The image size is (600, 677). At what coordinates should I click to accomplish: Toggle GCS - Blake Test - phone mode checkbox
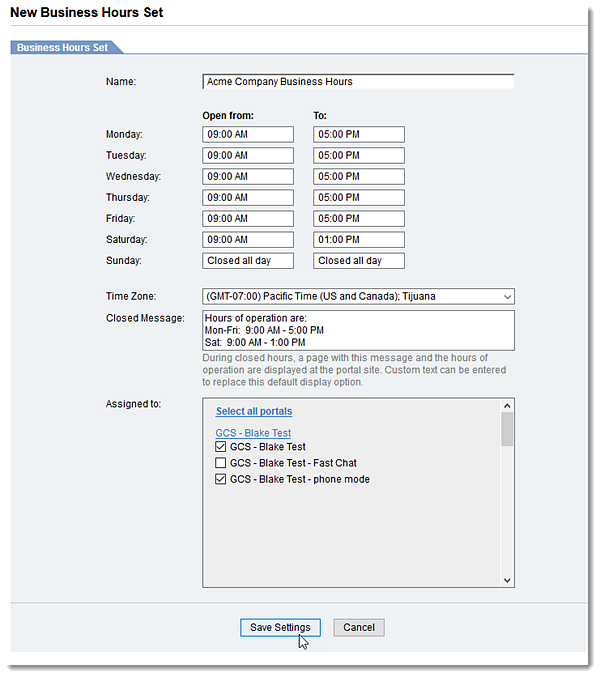(220, 479)
